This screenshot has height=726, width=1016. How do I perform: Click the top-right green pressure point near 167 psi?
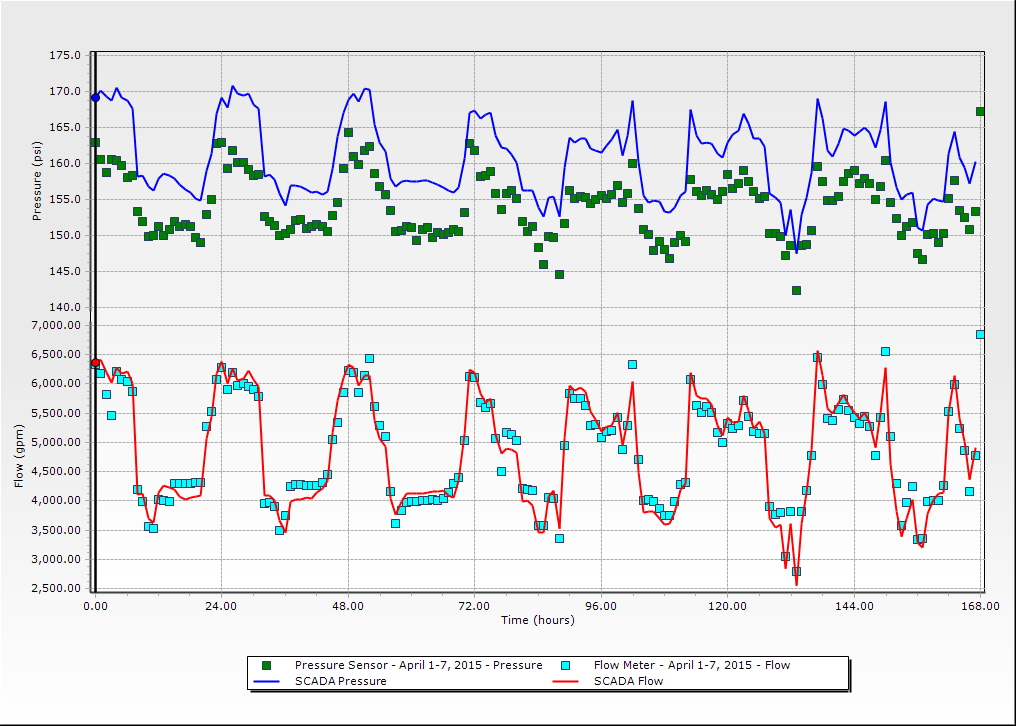(x=980, y=111)
